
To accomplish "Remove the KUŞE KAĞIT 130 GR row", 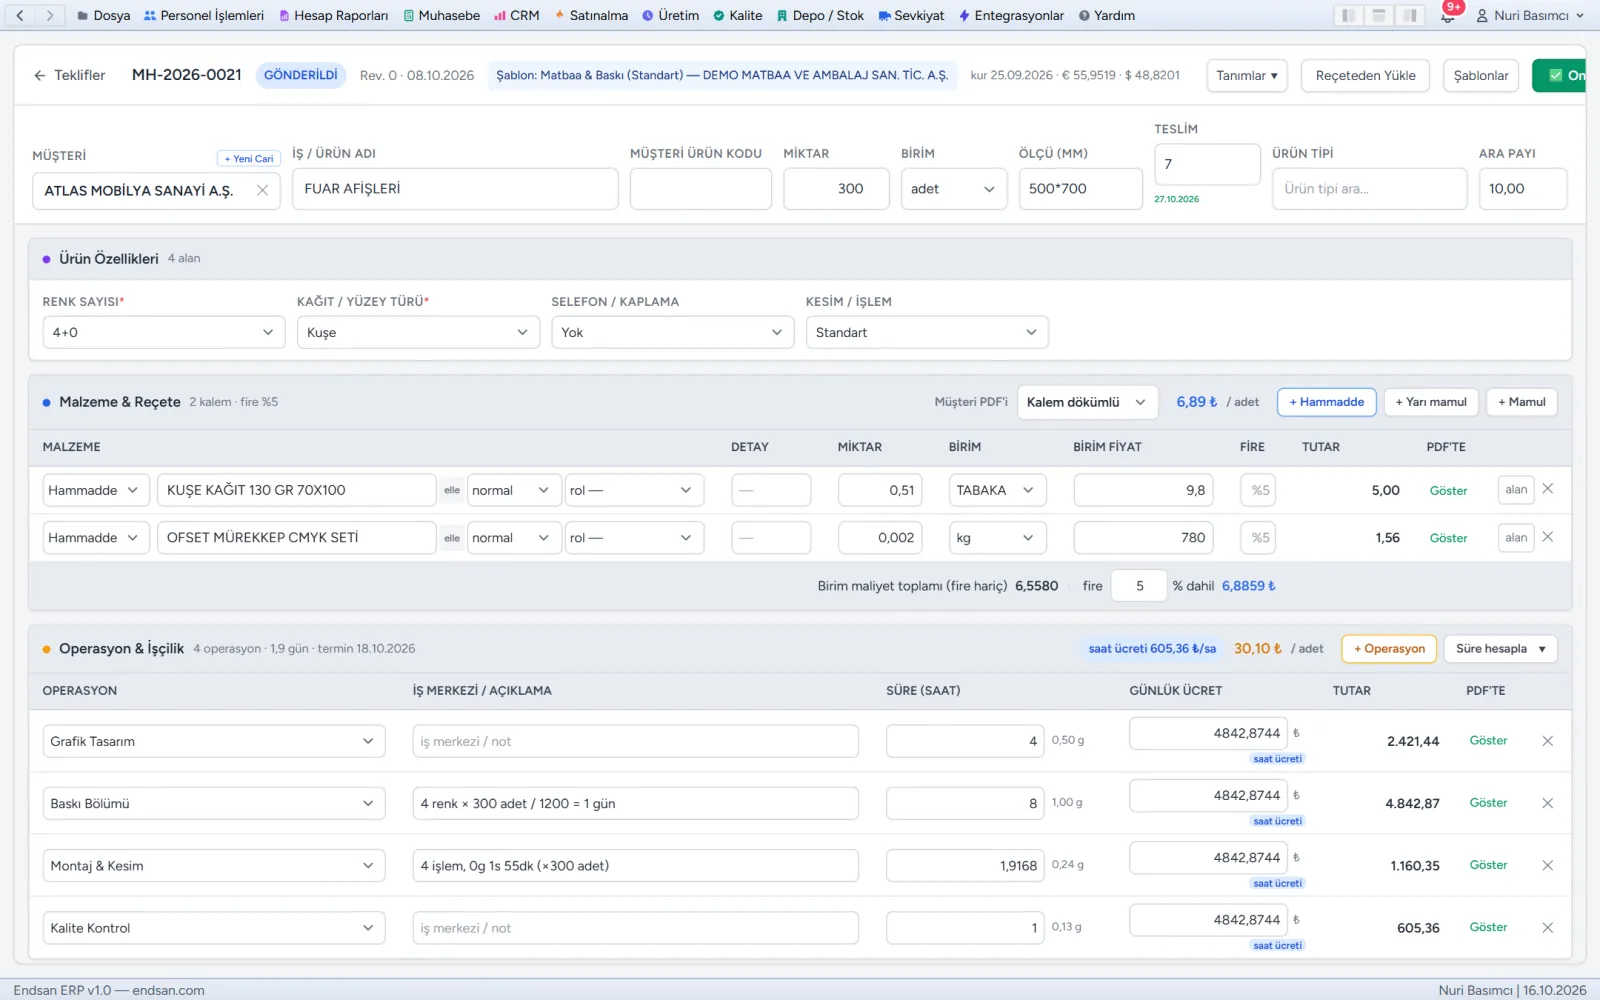I will click(1548, 489).
